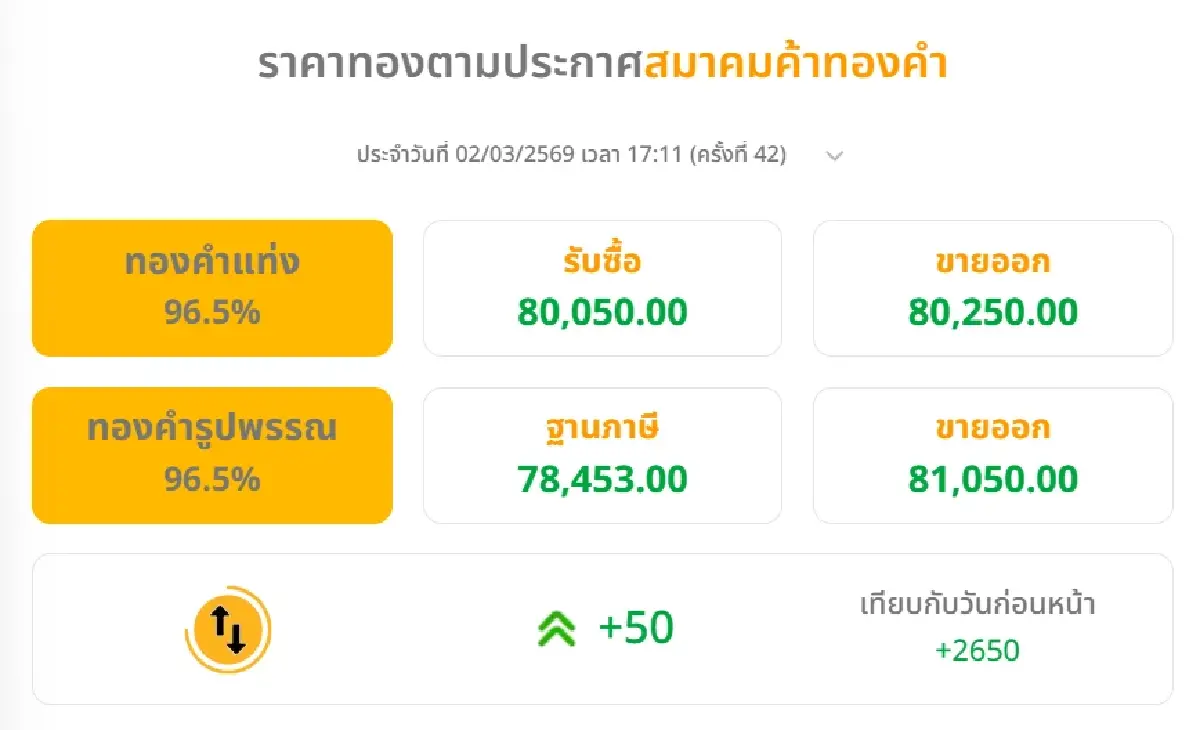This screenshot has width=1200, height=730.
Task: Click the circular yellow change status badge
Action: (227, 628)
